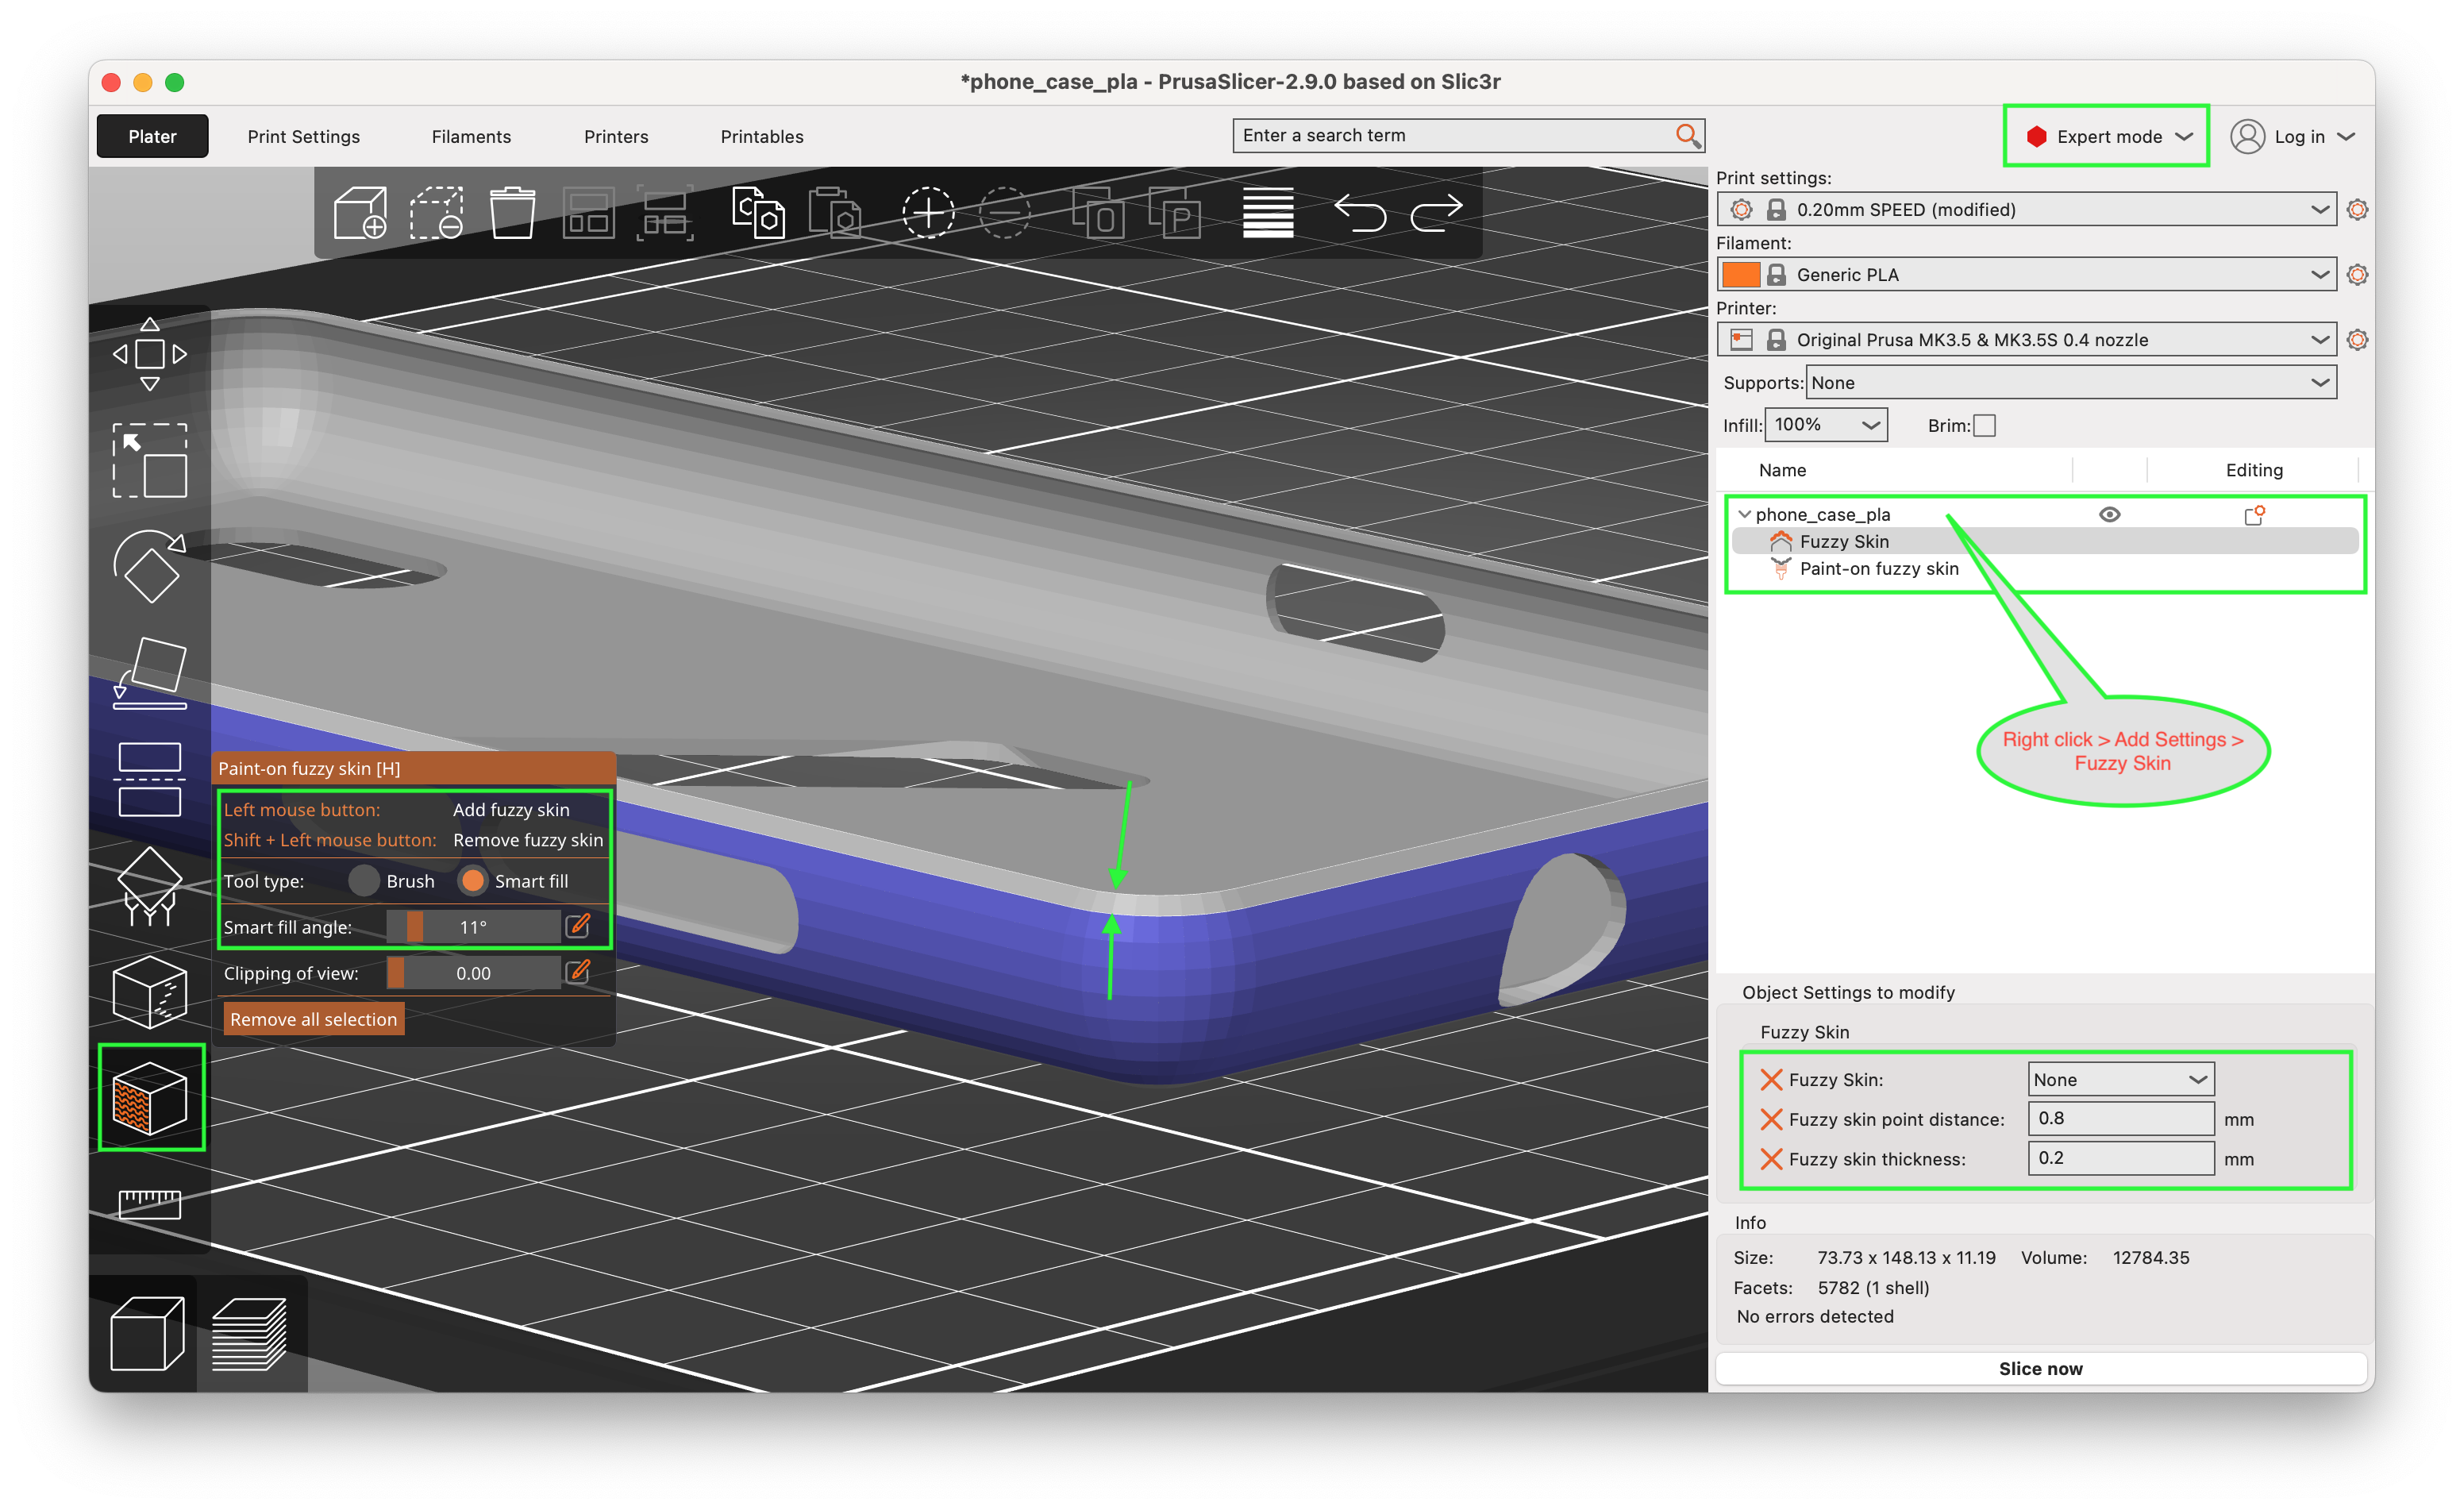
Task: Open the variable layer height tool
Action: [1268, 212]
